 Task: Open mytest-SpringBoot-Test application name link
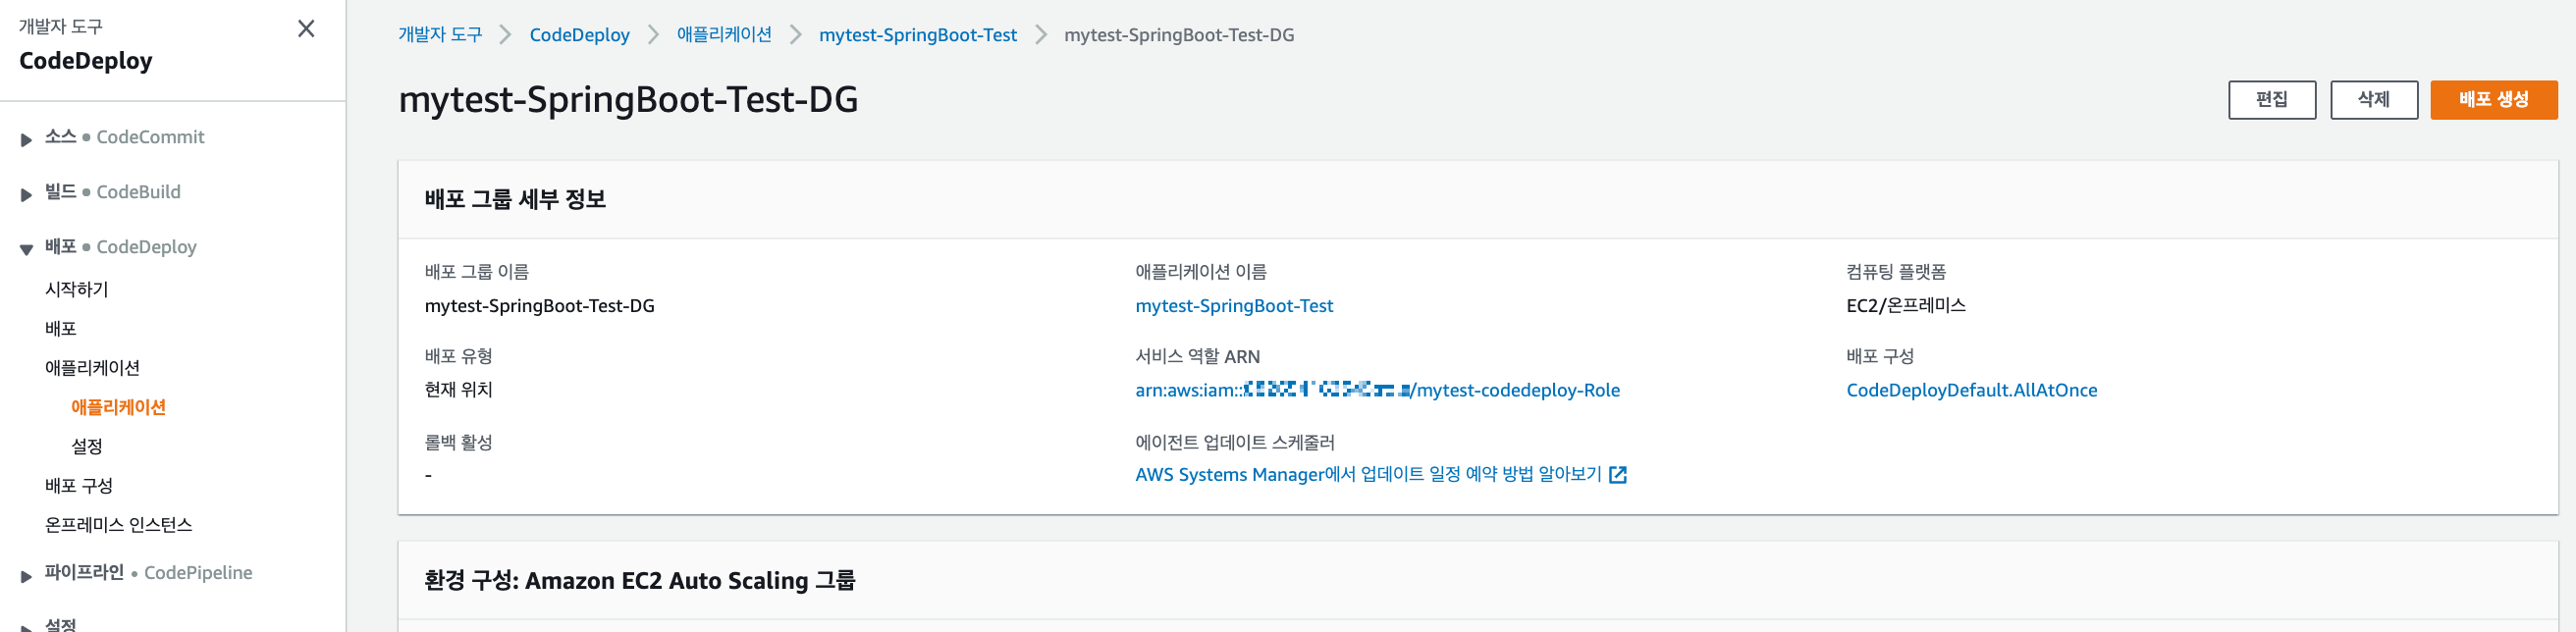[1233, 306]
